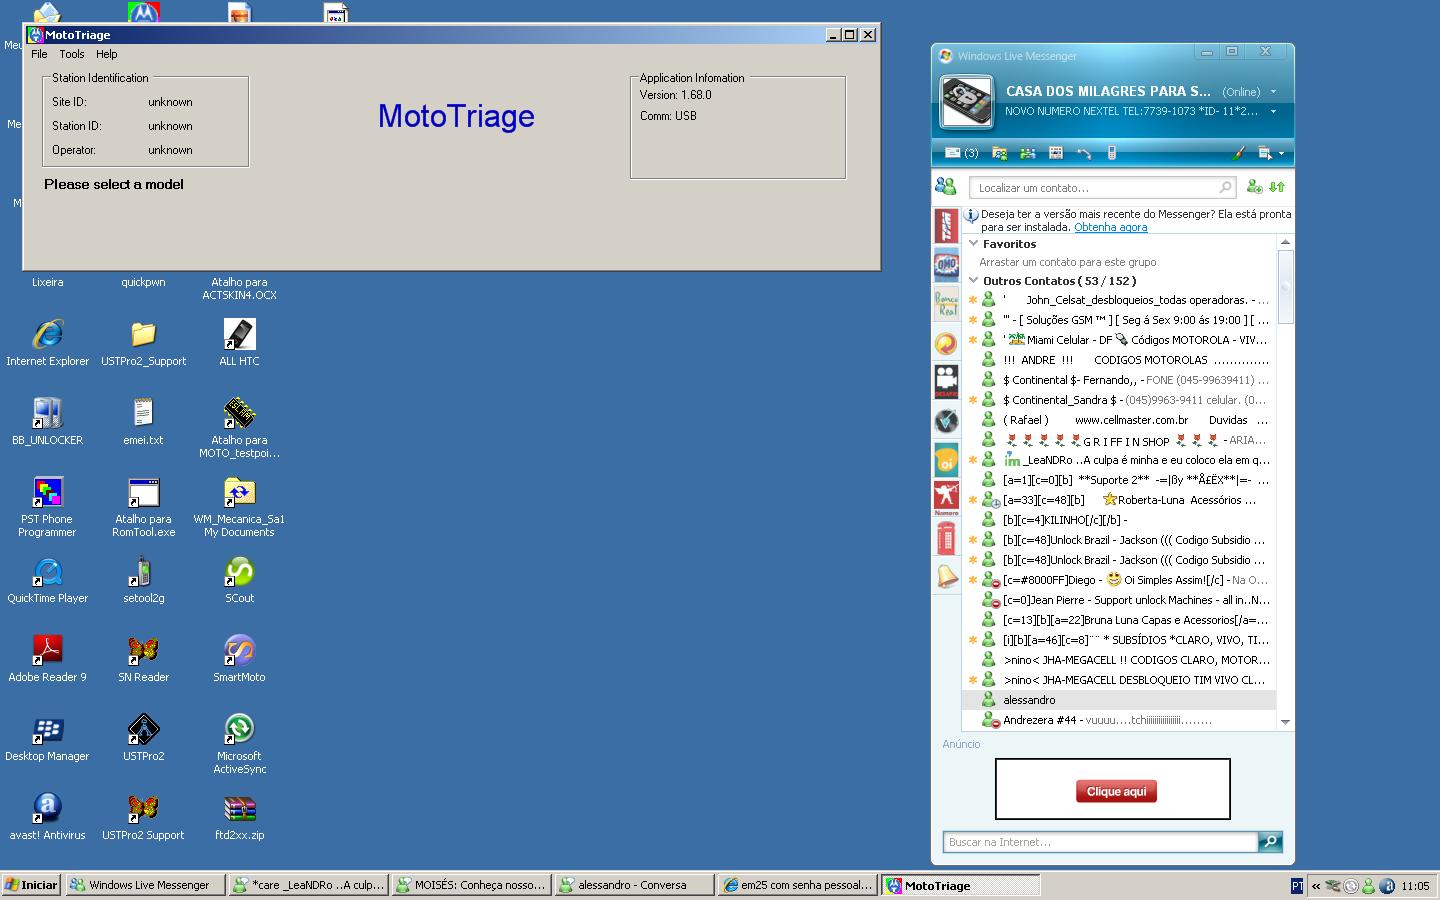Open the personal message dropdown arrow
The height and width of the screenshot is (900, 1440).
pos(1273,112)
